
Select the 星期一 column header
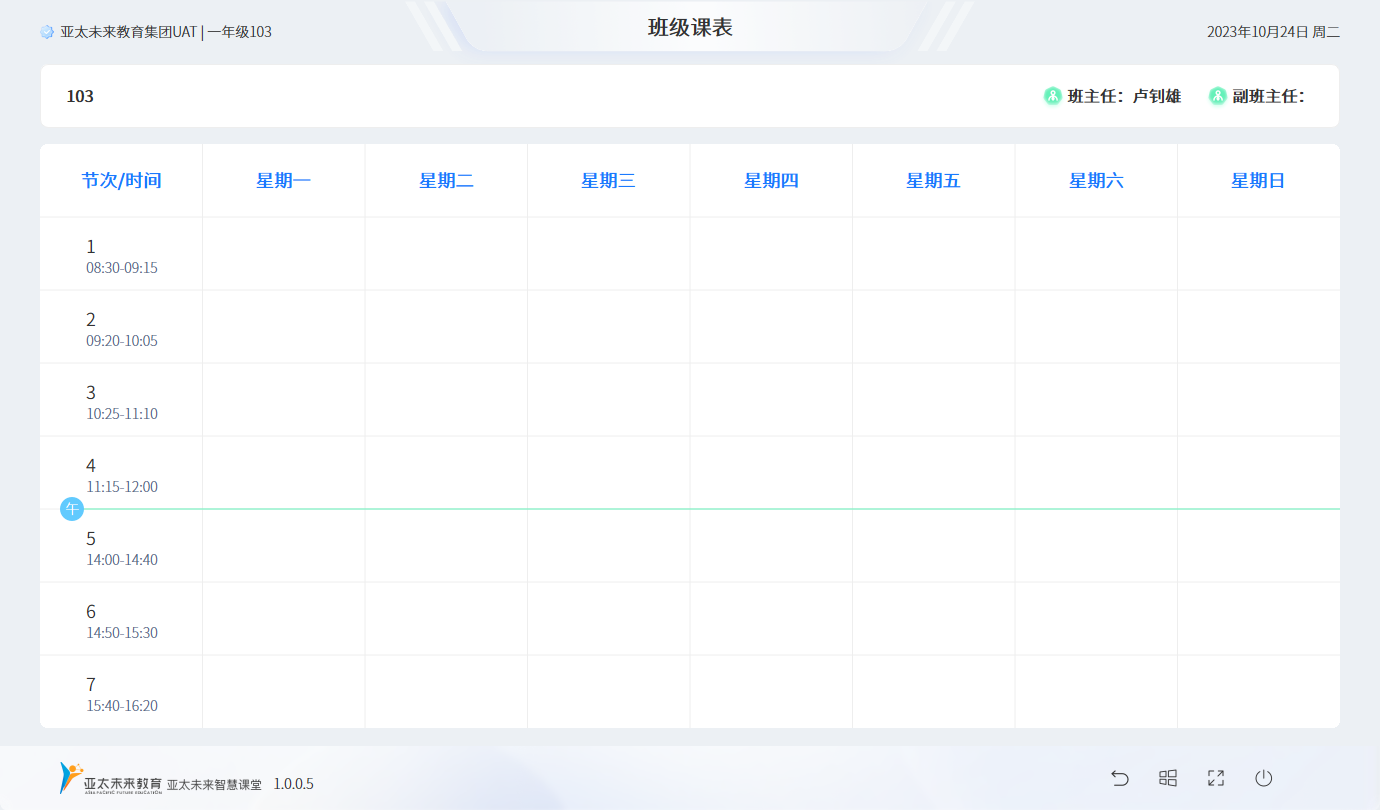point(284,181)
